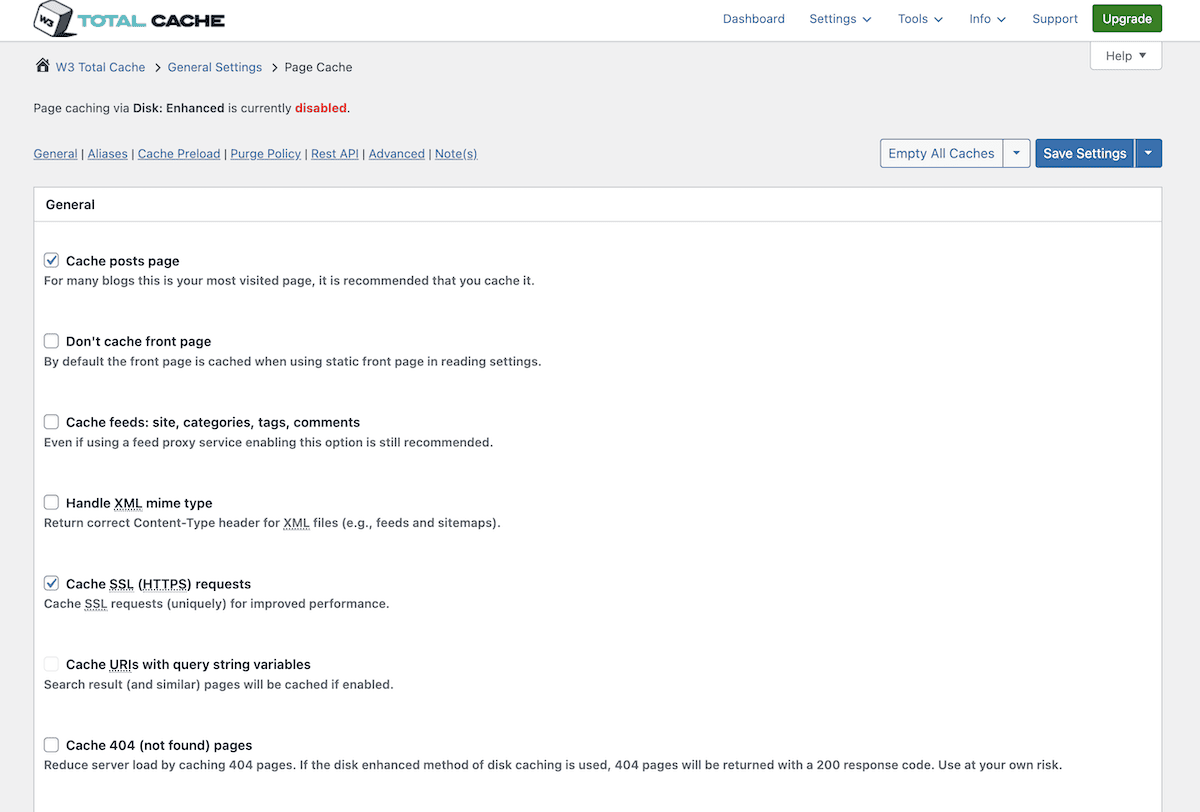Click the green Upgrade button
This screenshot has height=812, width=1200.
point(1127,19)
